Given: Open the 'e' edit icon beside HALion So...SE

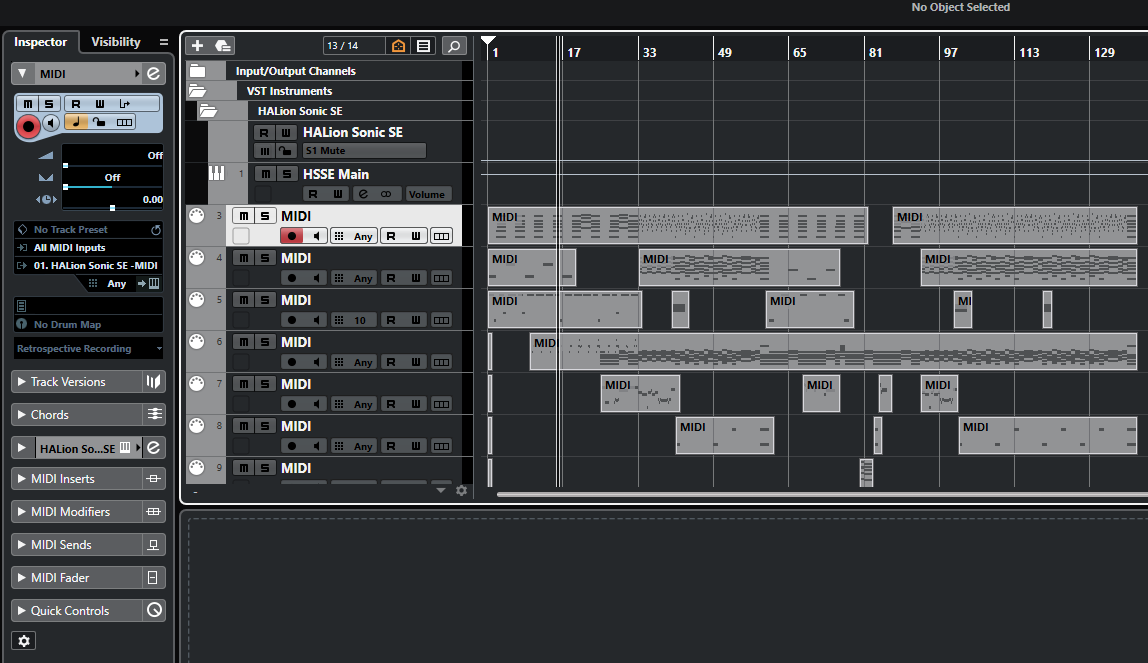Looking at the screenshot, I should 153,447.
